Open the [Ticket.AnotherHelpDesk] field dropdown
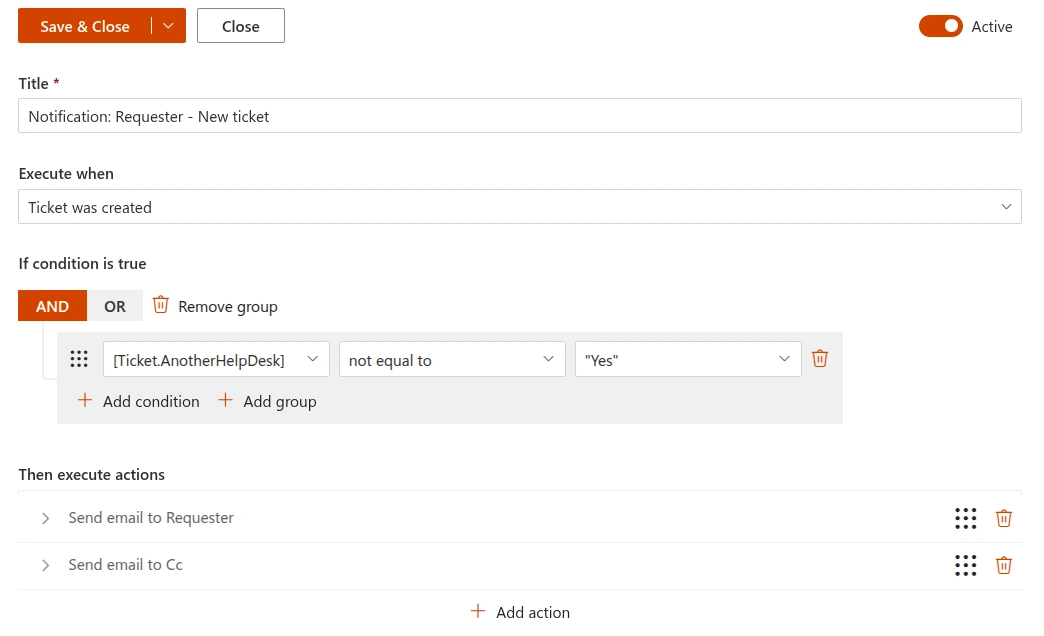The image size is (1044, 636). (x=216, y=359)
